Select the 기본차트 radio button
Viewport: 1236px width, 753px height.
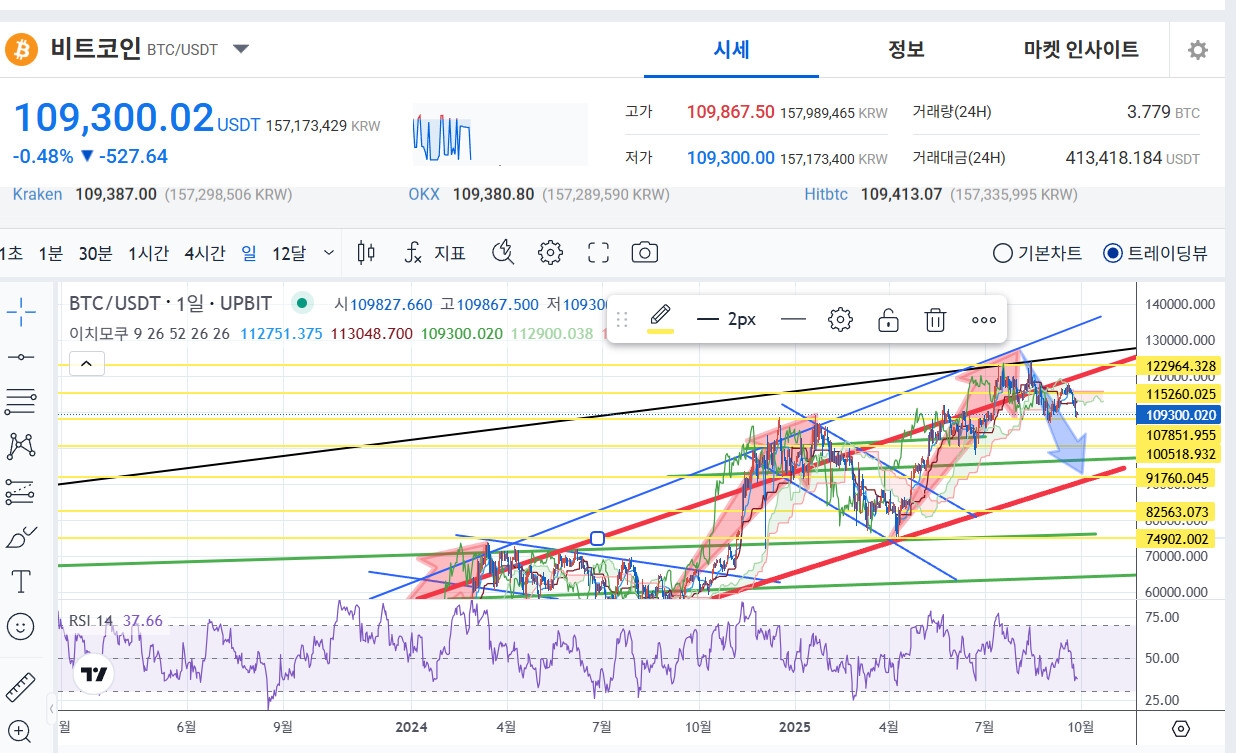pos(1003,253)
